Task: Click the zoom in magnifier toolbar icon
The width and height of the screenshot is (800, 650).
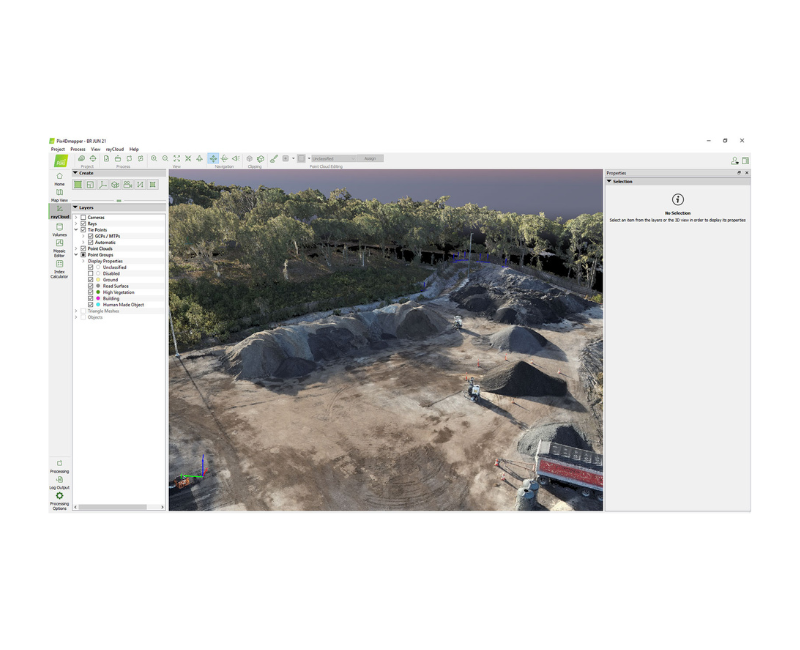Action: click(x=154, y=159)
